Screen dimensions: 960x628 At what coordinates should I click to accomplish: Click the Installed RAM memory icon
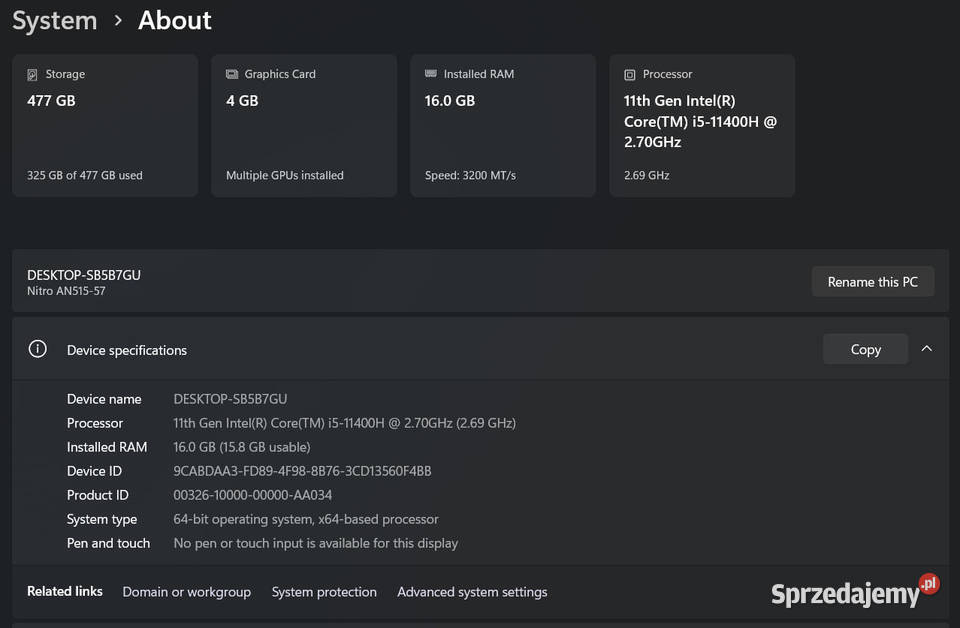pyautogui.click(x=430, y=74)
